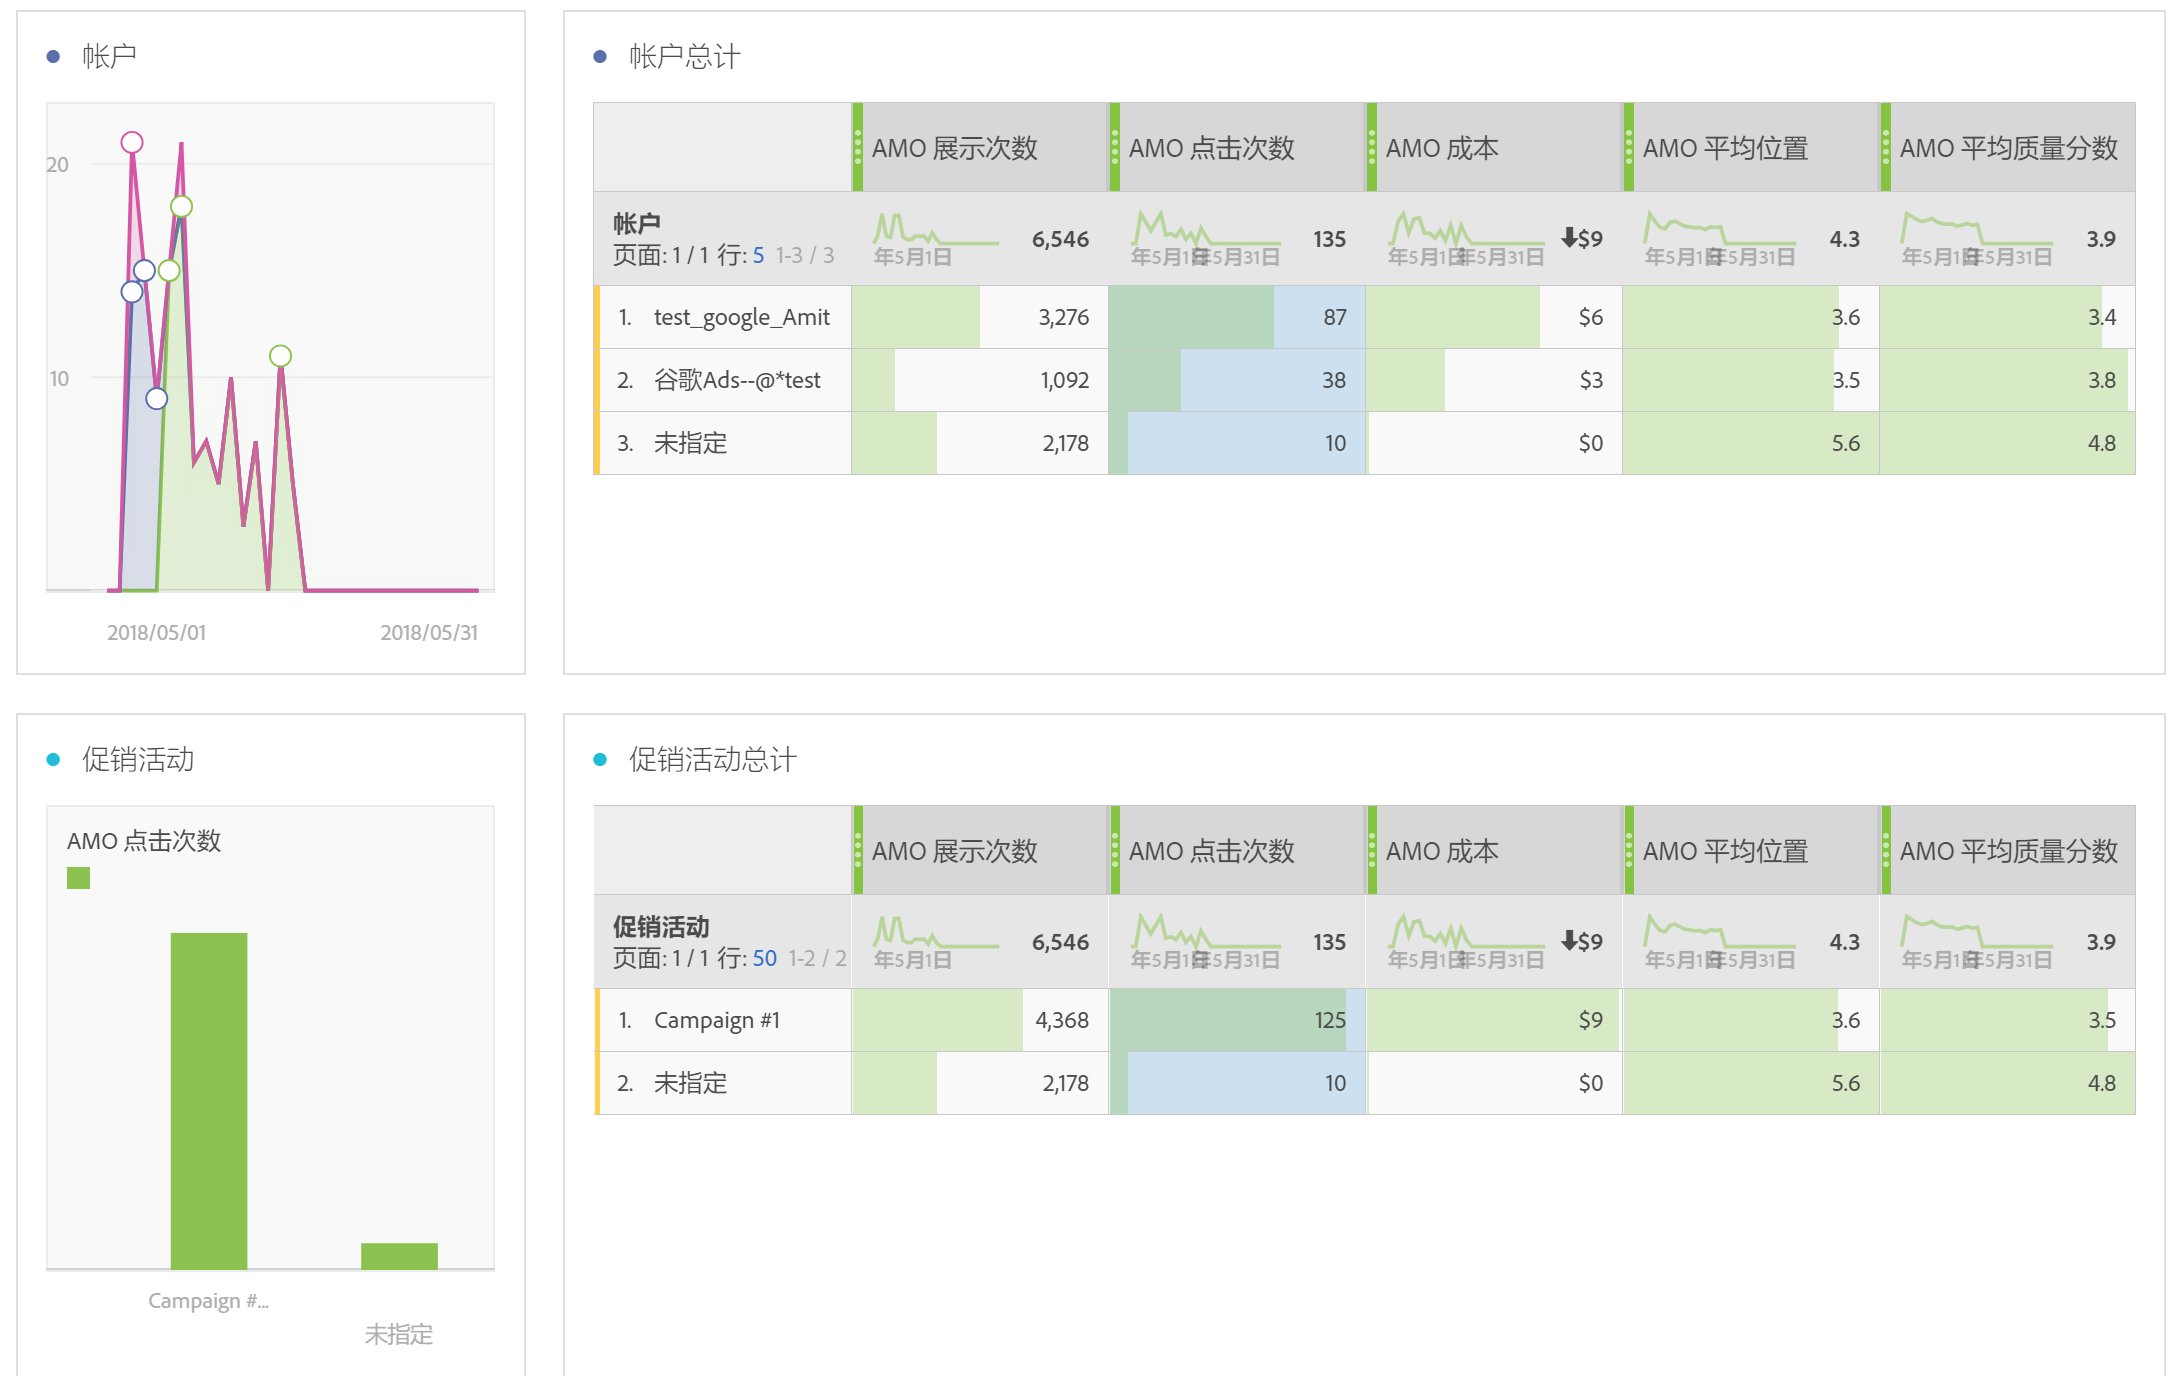Image resolution: width=2178 pixels, height=1376 pixels.
Task: Click the dotted handle on the 帐户总计 AMO 平均位置 column
Action: [1629, 148]
